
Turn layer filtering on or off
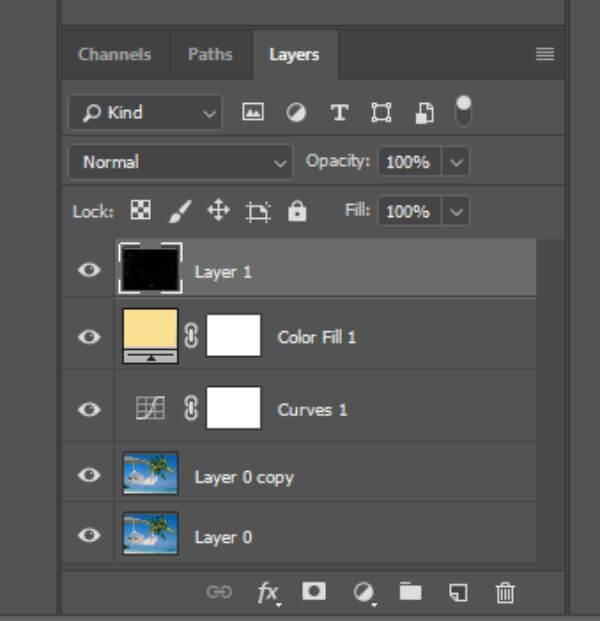click(463, 110)
